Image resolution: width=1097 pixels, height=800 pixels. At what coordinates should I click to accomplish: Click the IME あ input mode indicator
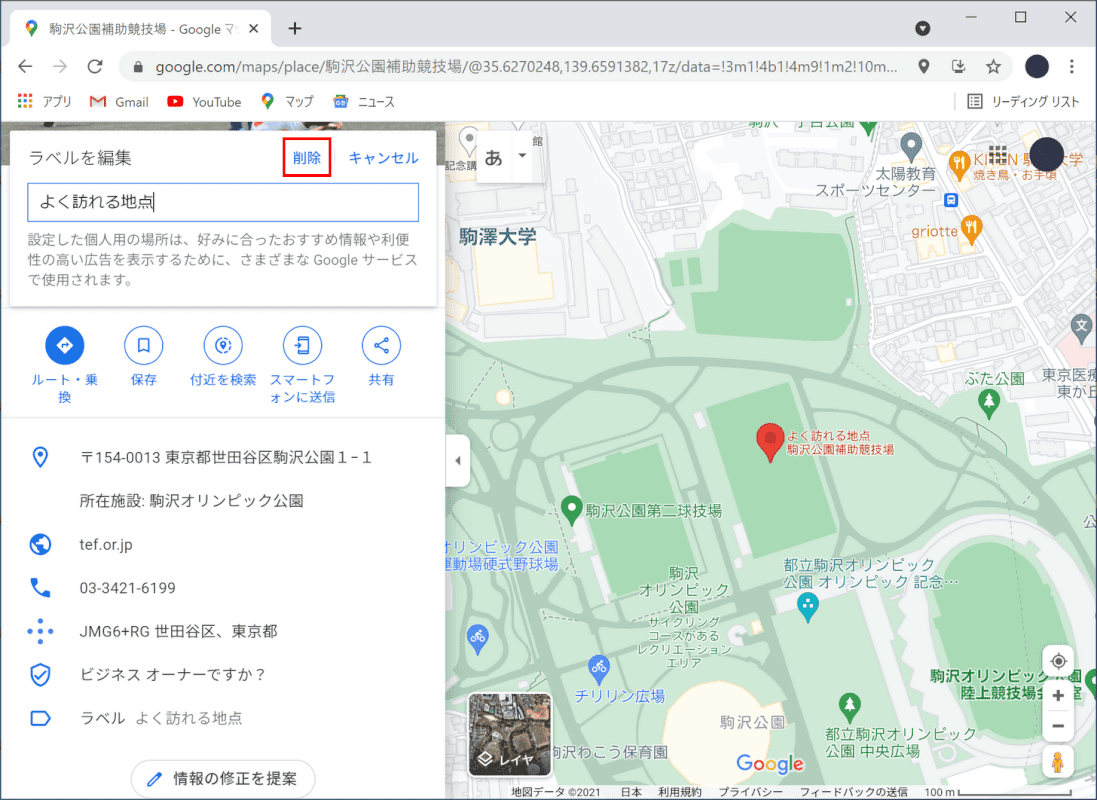tap(493, 157)
